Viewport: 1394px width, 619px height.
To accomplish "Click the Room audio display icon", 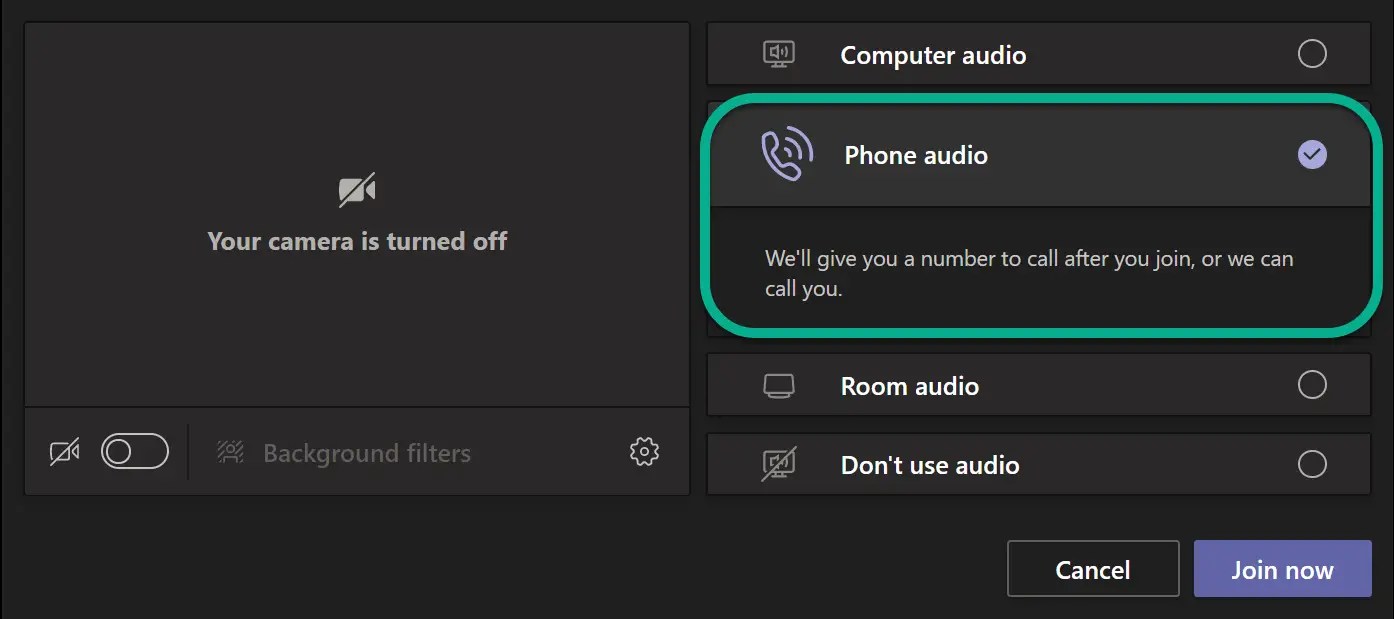I will coord(778,385).
